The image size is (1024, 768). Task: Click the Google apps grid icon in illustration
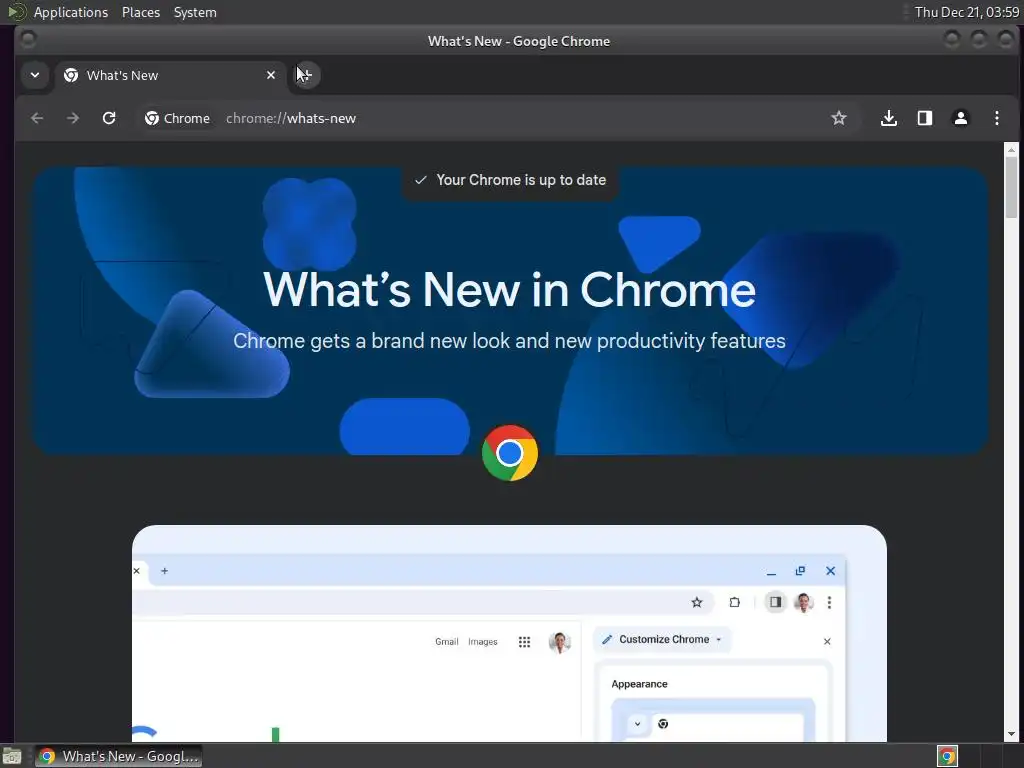click(x=524, y=642)
